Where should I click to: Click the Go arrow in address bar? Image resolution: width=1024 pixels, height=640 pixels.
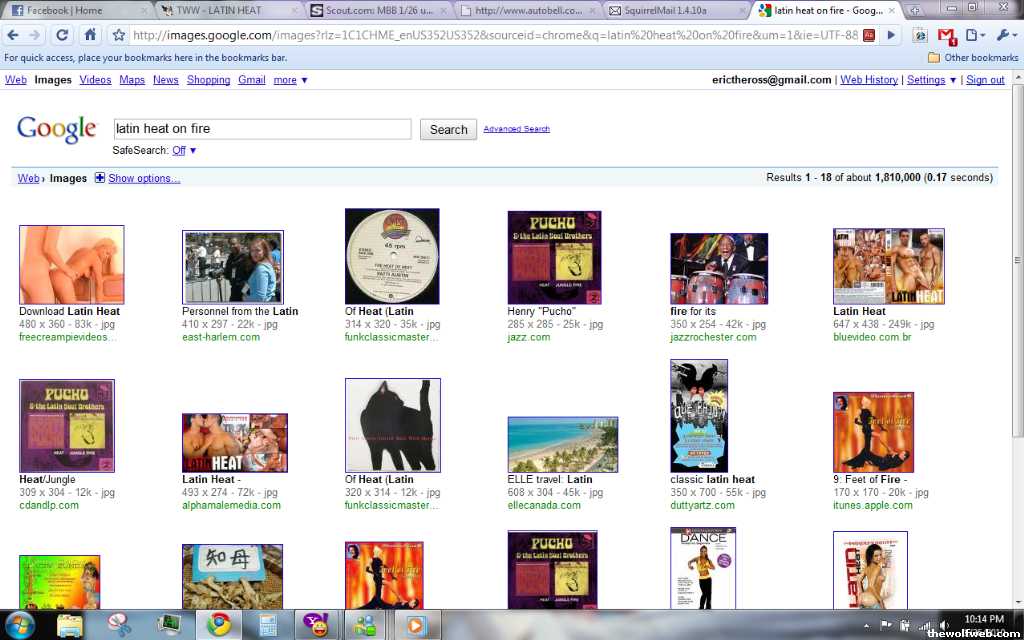coord(893,35)
